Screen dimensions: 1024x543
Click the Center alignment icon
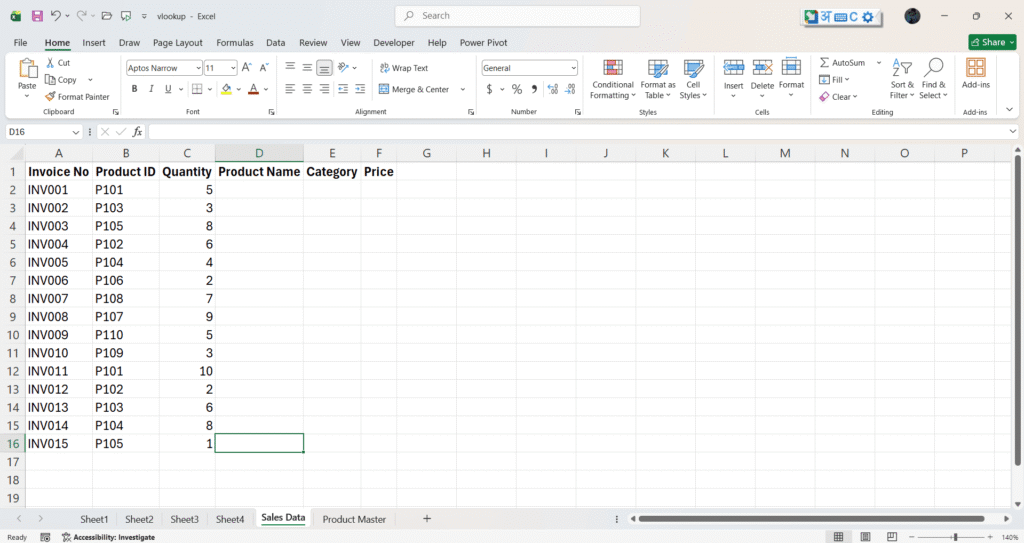307,89
